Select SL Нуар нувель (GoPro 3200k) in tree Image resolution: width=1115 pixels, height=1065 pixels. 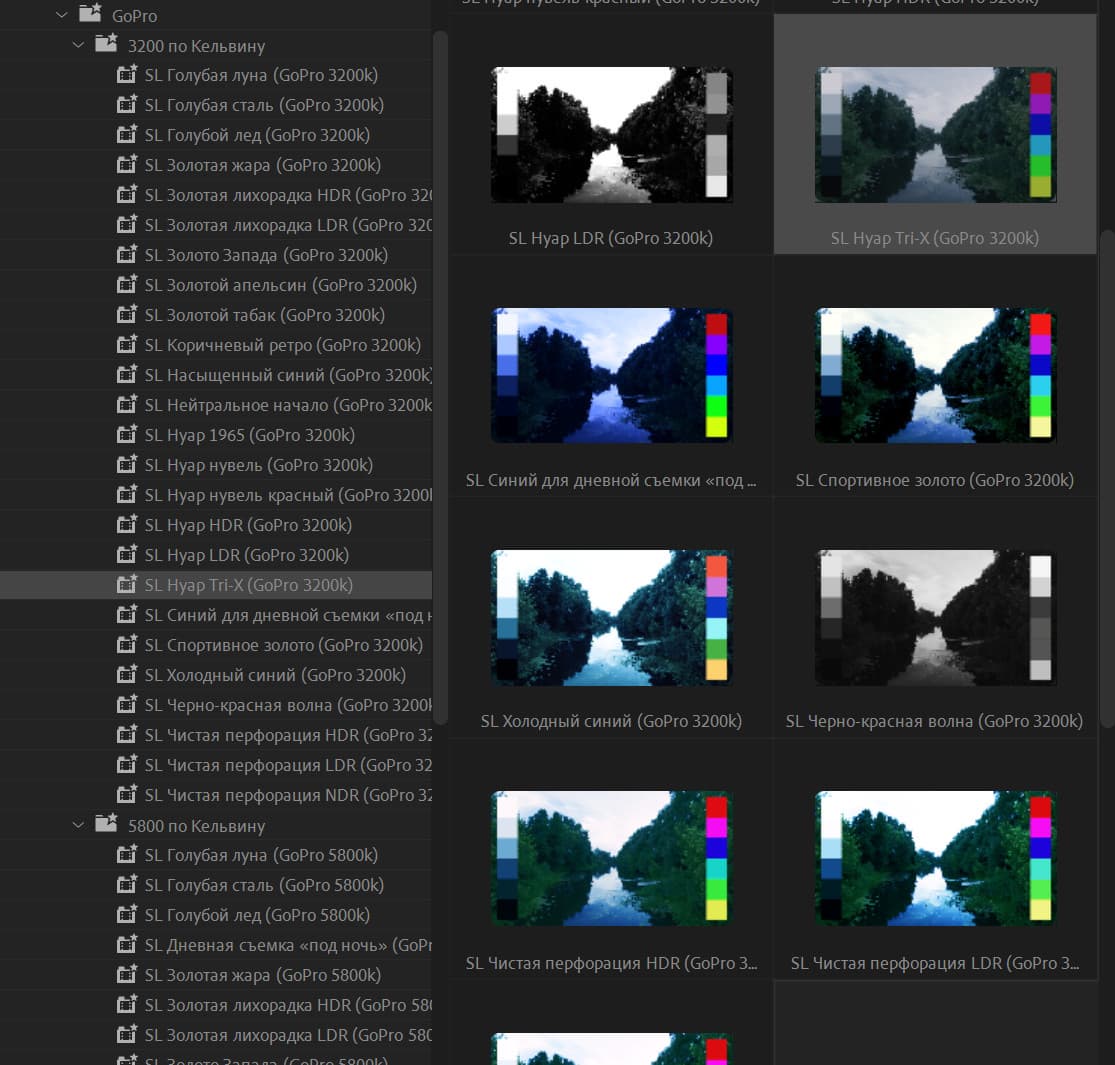click(x=216, y=465)
